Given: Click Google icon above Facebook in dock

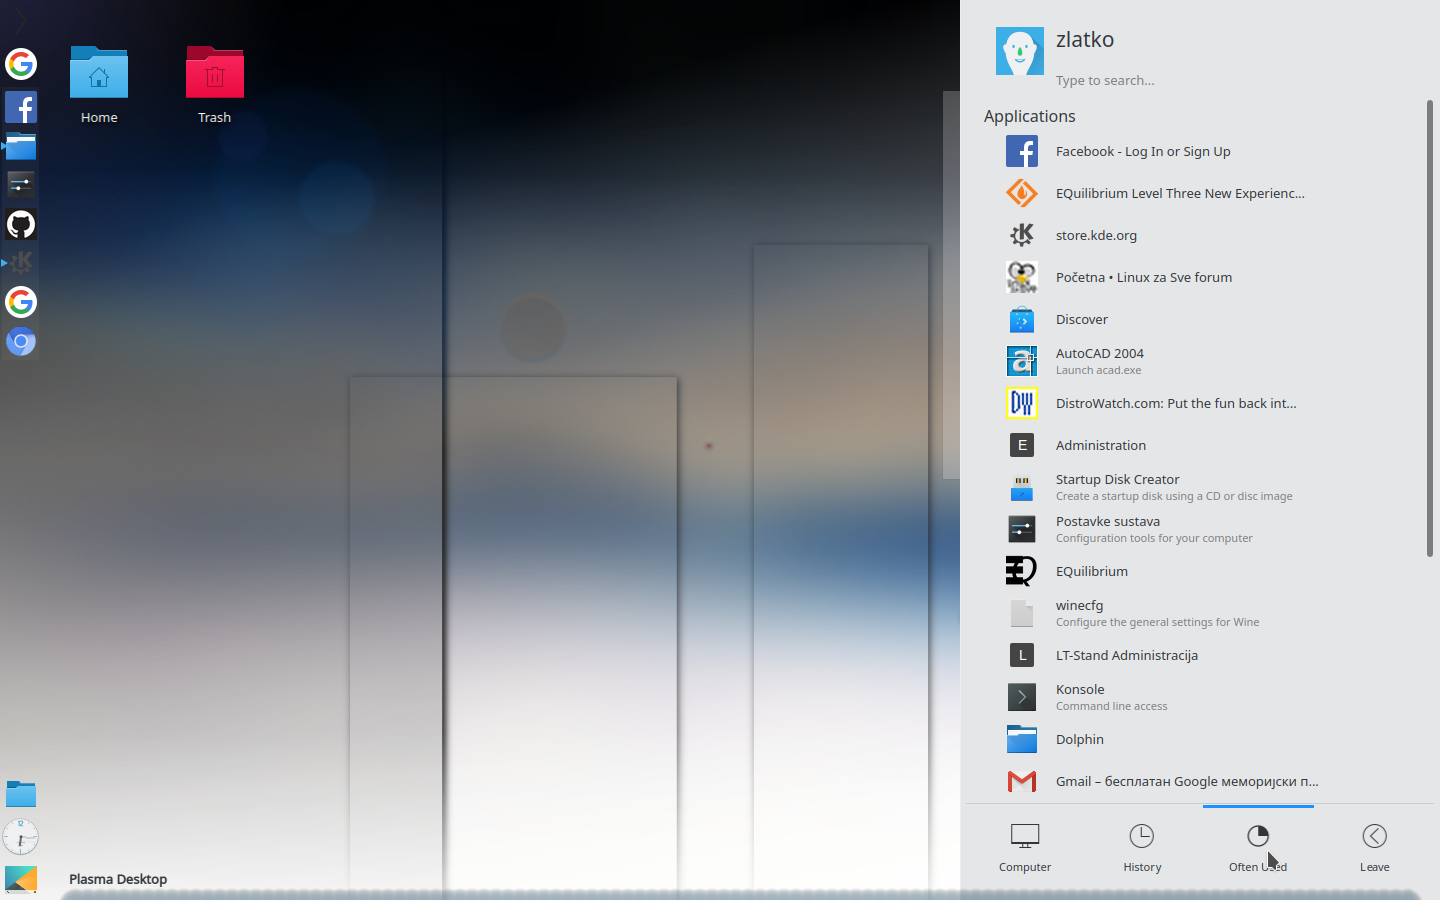Looking at the screenshot, I should (x=21, y=64).
